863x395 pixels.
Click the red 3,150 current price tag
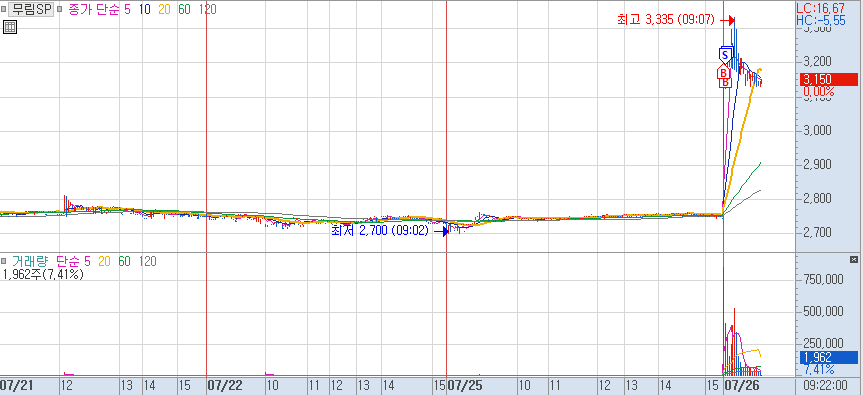pos(828,79)
